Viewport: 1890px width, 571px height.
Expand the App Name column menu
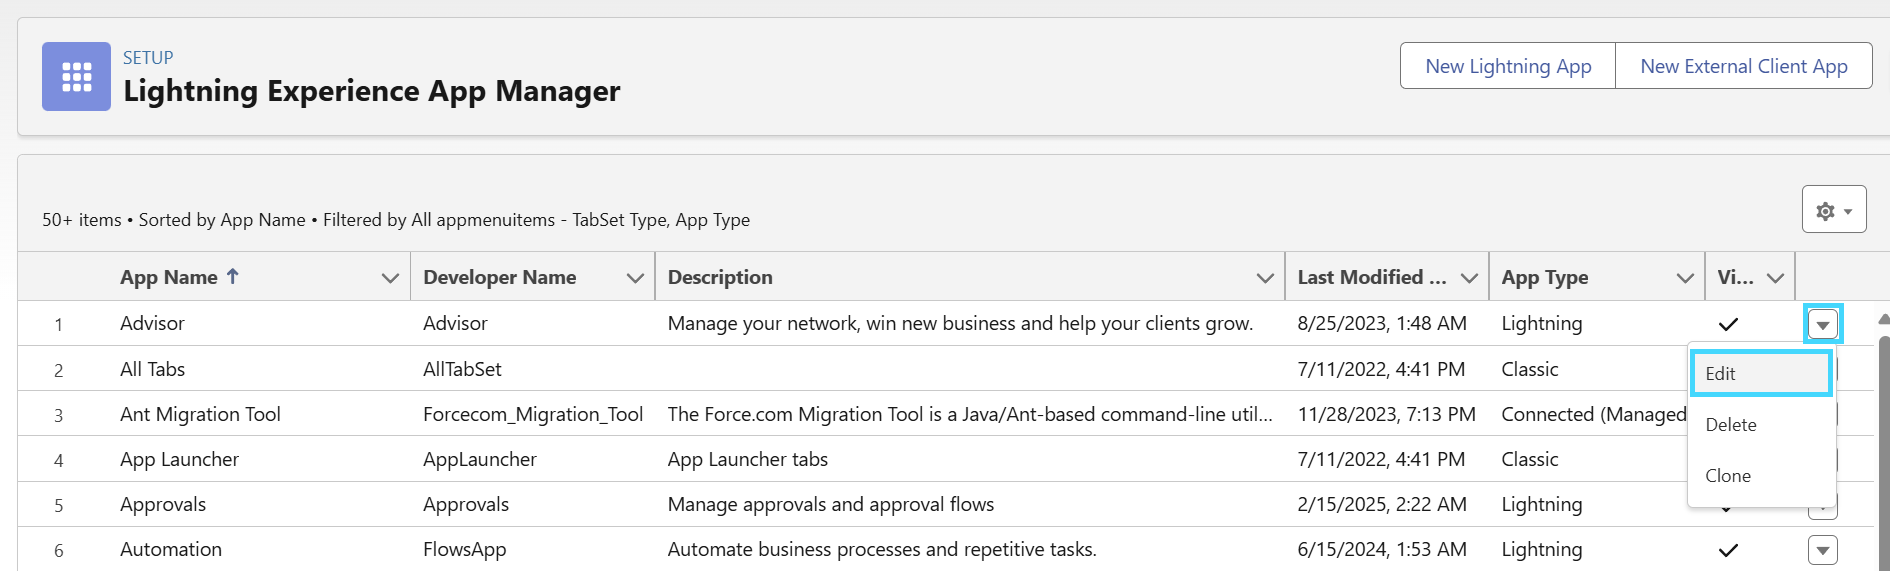pos(390,278)
